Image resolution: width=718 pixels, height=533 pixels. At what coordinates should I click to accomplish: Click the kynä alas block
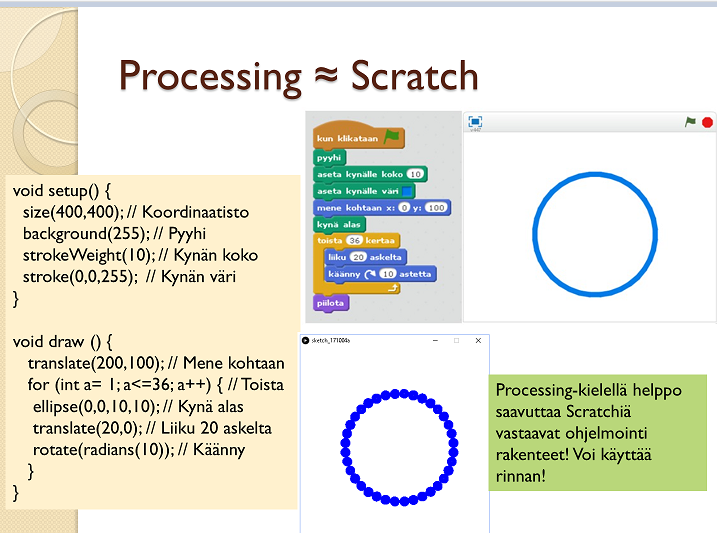point(334,225)
